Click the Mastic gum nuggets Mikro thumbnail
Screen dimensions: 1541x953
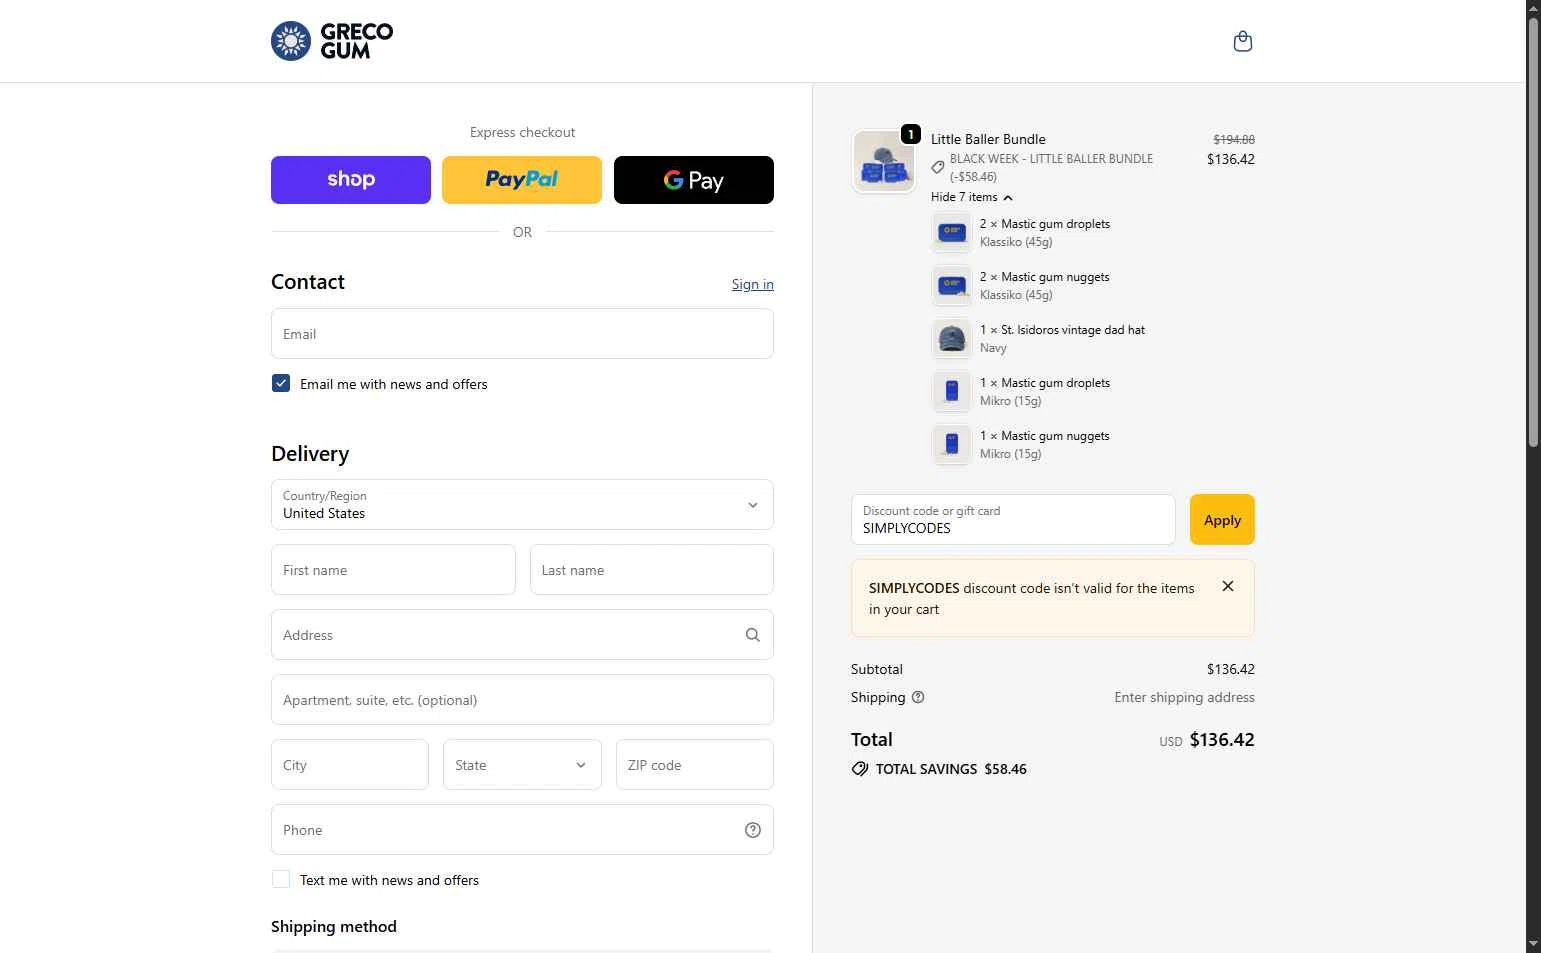[952, 445]
